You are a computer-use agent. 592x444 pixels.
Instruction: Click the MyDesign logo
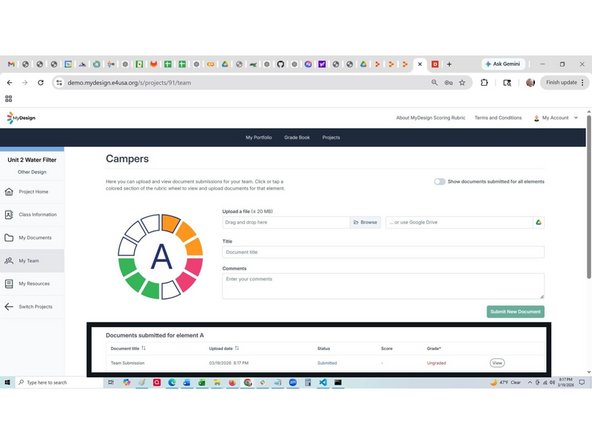[21, 118]
